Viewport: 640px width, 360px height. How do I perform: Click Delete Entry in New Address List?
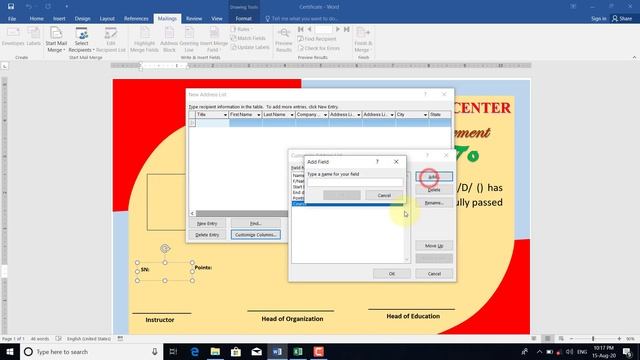207,235
